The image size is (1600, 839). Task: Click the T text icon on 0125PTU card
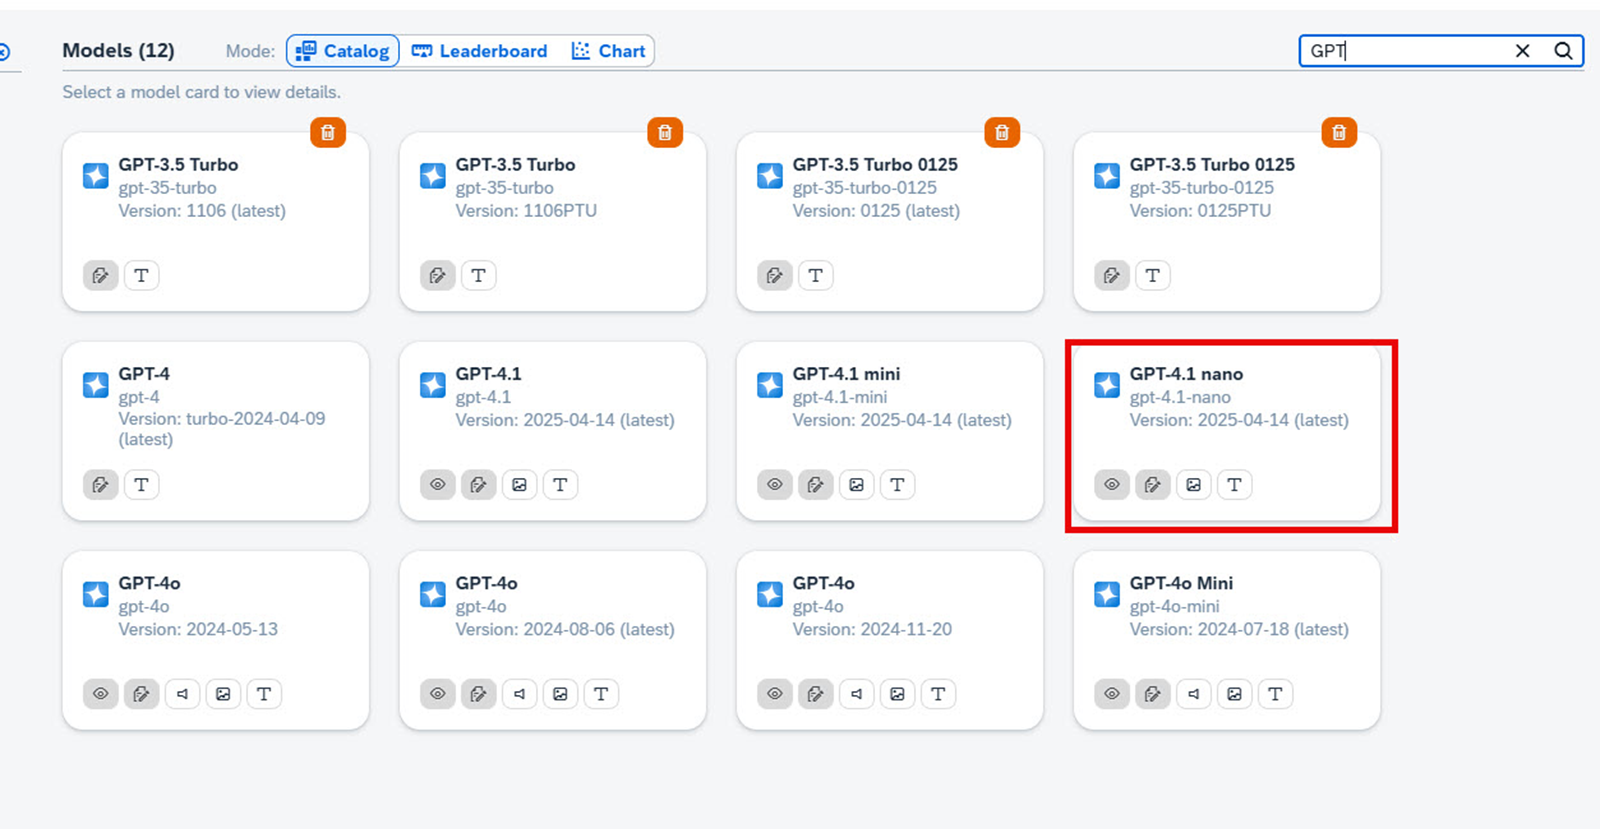tap(1152, 276)
